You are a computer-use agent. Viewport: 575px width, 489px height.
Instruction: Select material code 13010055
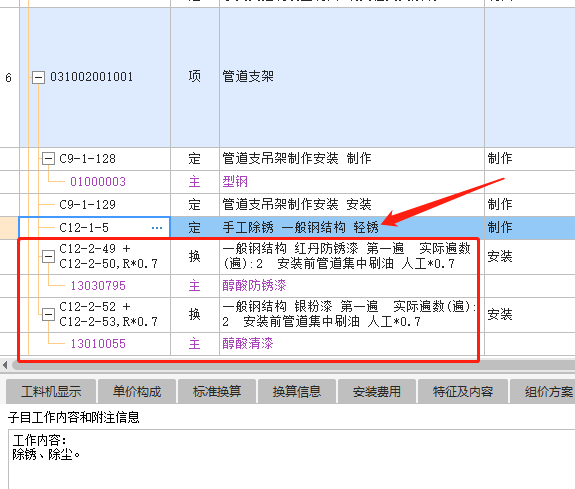pyautogui.click(x=98, y=344)
